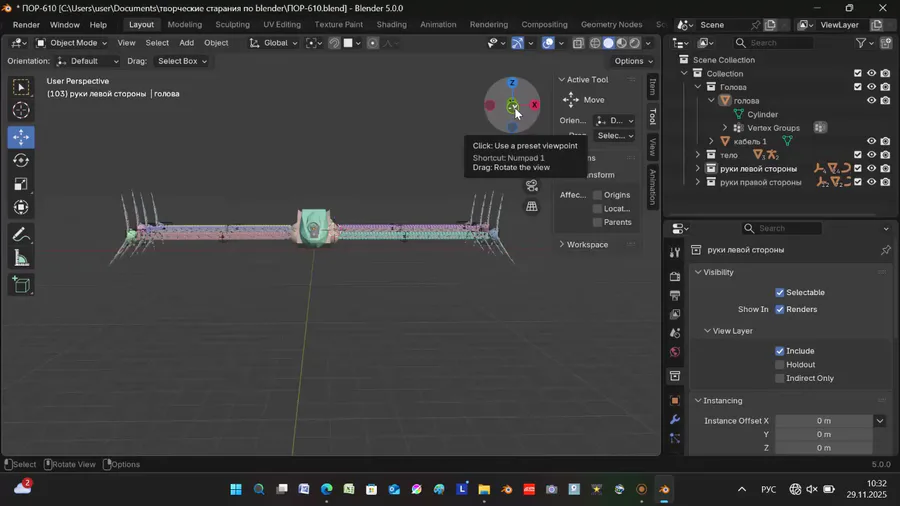The image size is (900, 506).
Task: Open the Render menu
Action: [26, 25]
